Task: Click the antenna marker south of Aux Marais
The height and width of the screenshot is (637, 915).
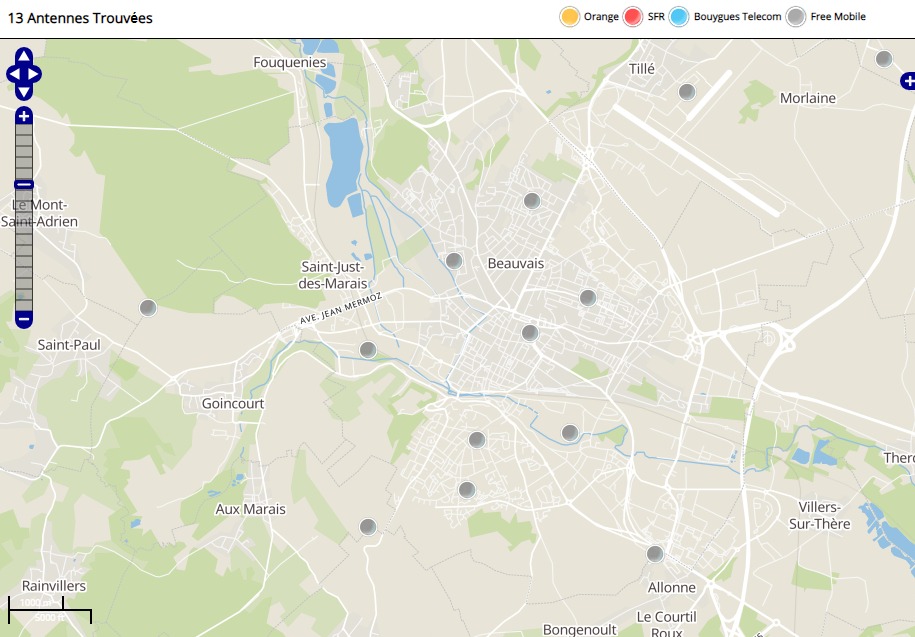Action: 368,527
